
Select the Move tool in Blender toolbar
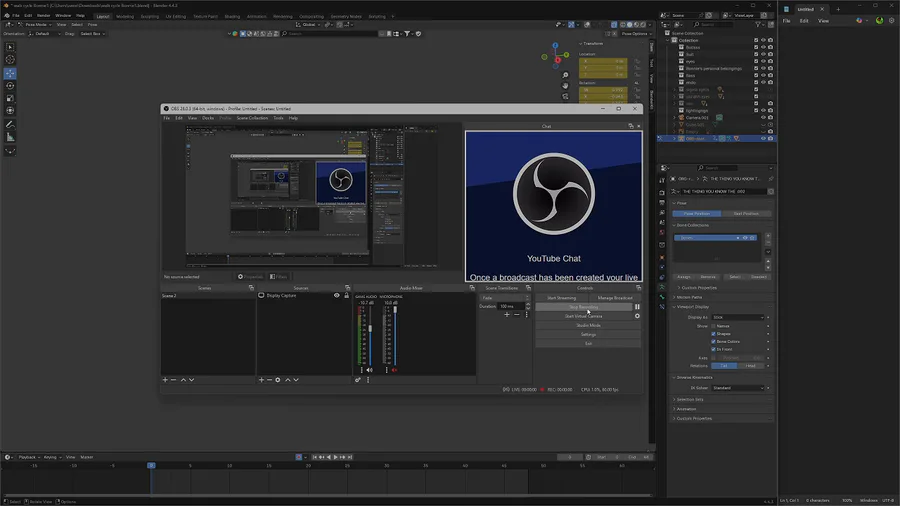pyautogui.click(x=10, y=73)
